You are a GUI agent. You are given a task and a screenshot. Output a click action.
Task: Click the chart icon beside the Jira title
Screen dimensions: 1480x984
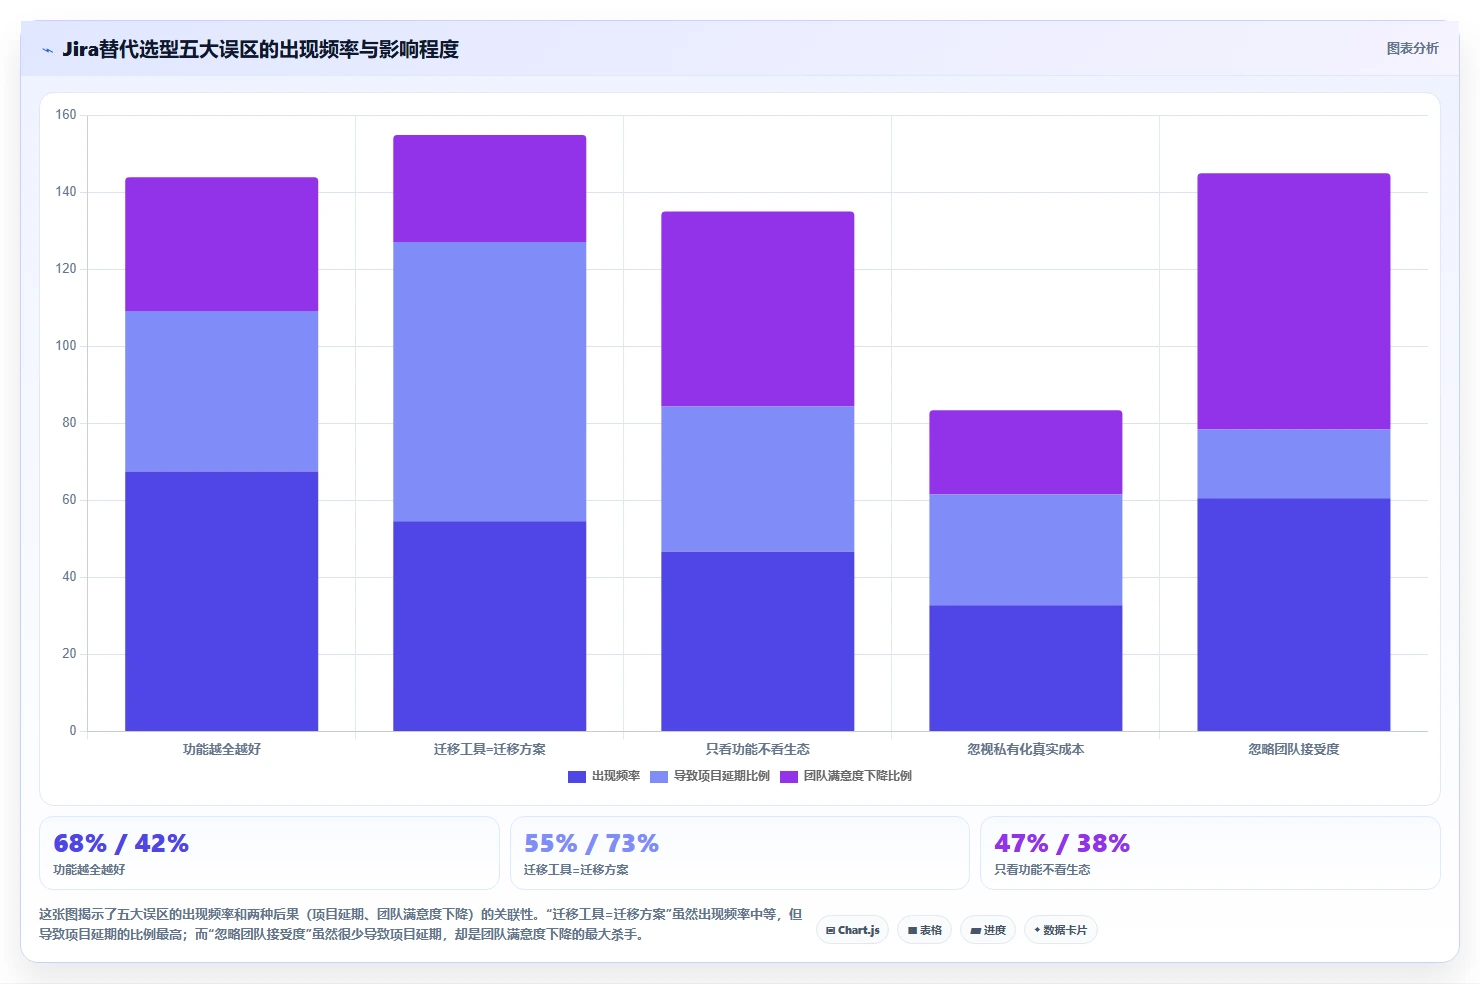pyautogui.click(x=47, y=50)
